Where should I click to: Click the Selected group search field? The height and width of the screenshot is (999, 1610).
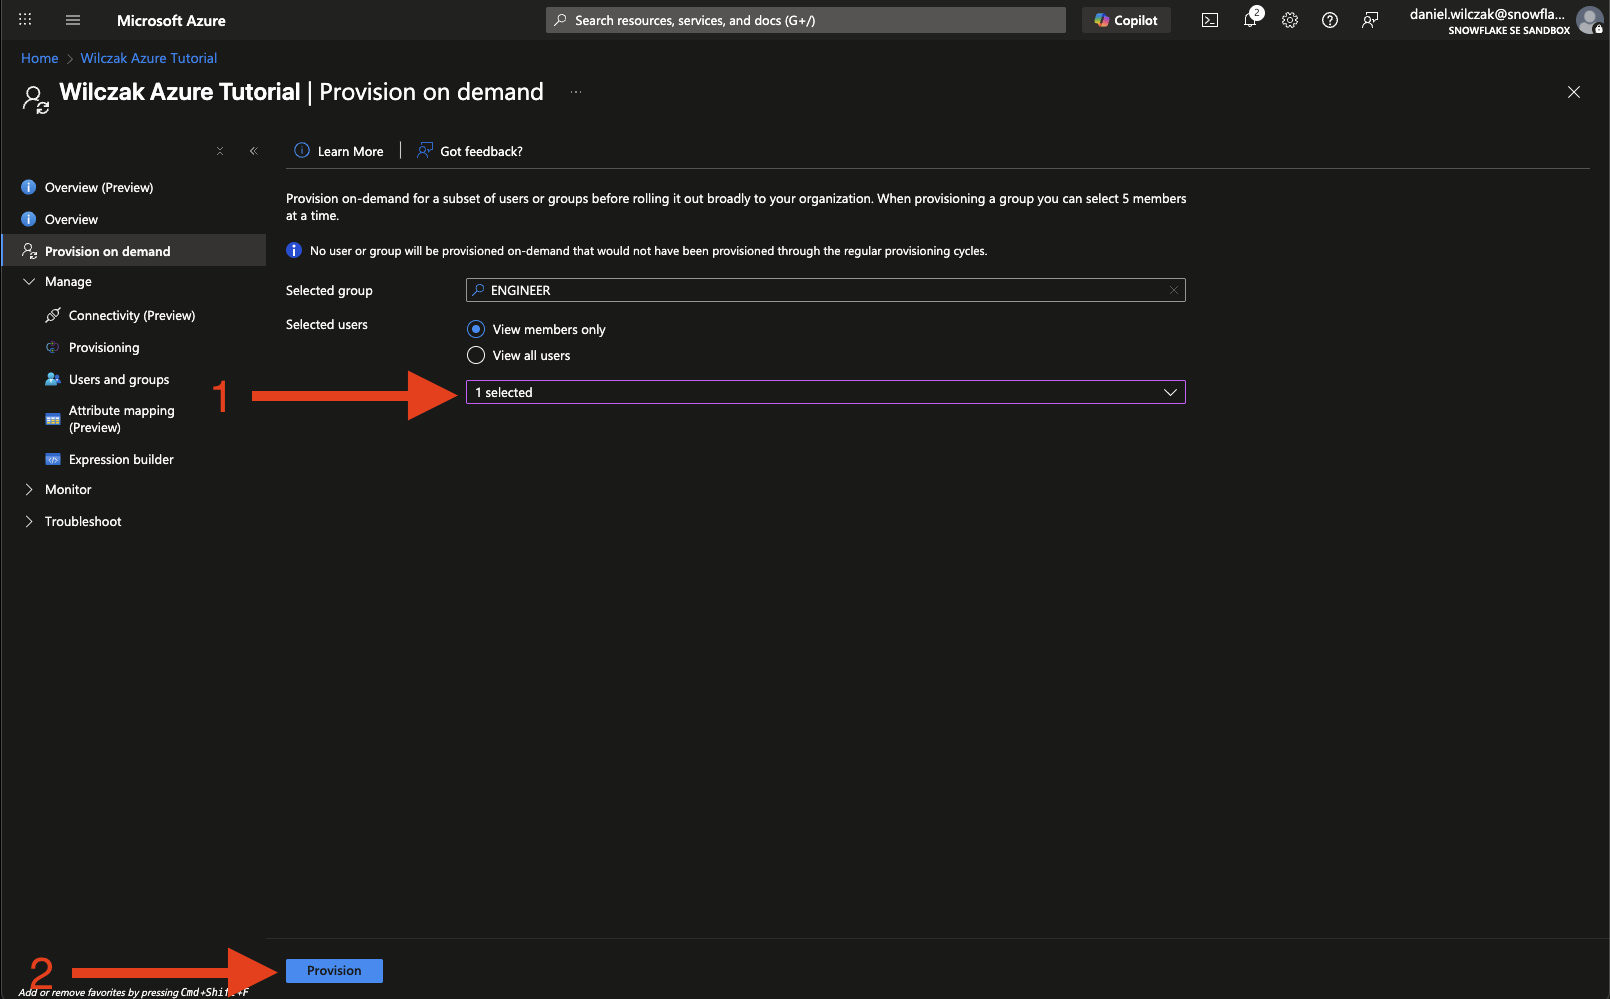point(825,290)
